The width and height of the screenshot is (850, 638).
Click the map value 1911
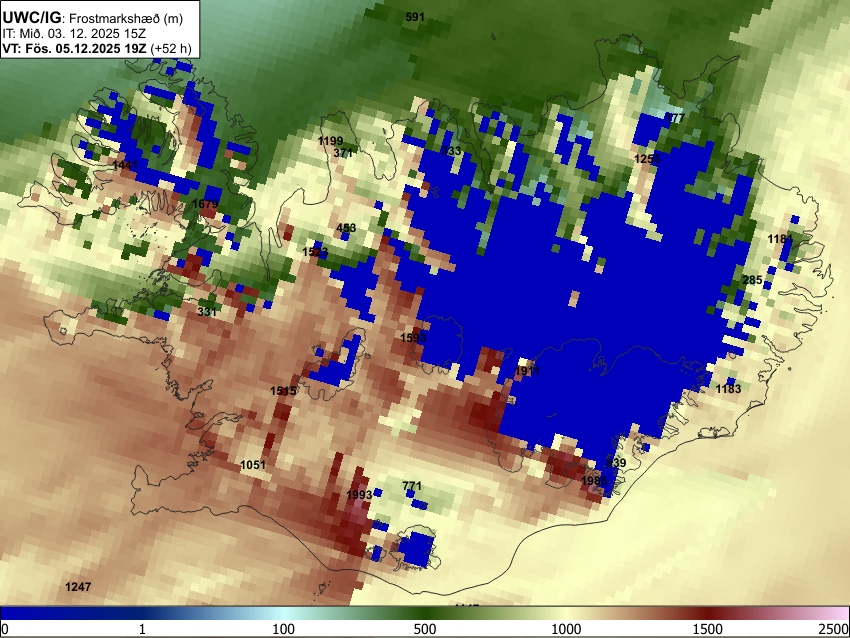527,371
